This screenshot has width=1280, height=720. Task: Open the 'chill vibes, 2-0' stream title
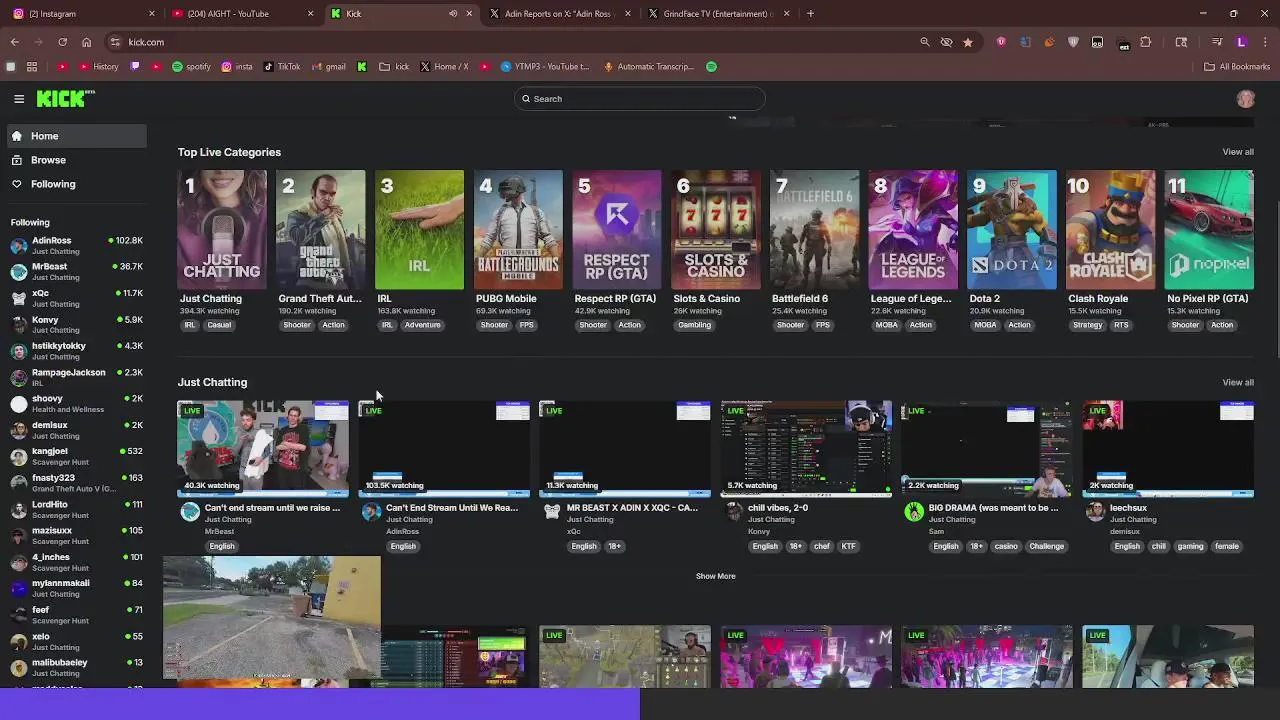click(778, 508)
